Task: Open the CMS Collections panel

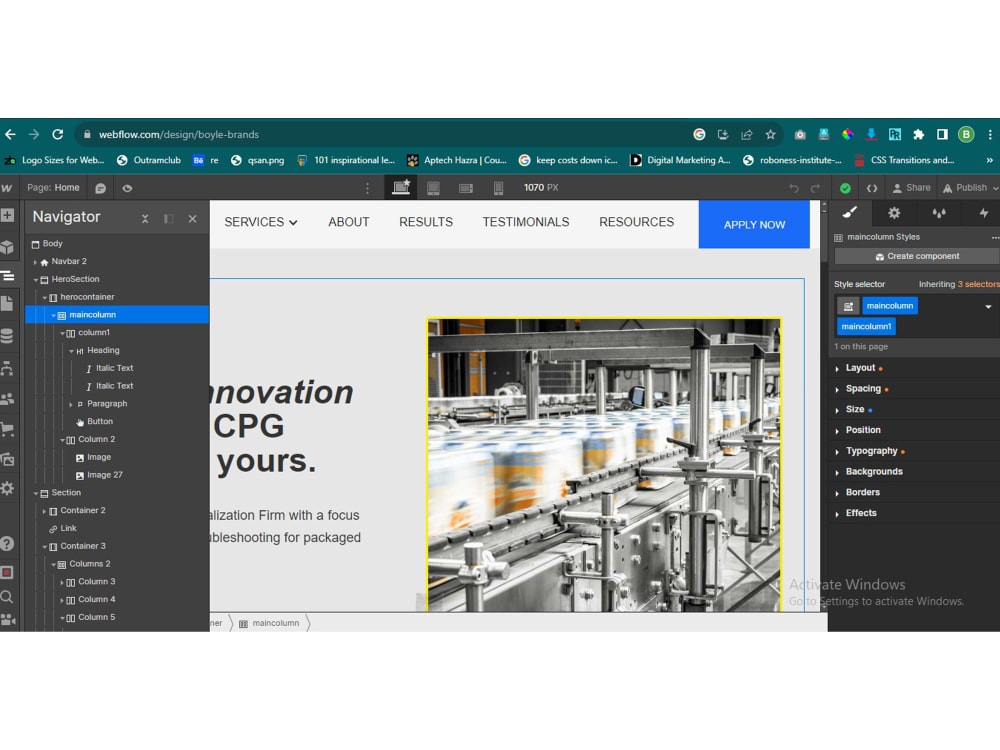Action: 7,336
